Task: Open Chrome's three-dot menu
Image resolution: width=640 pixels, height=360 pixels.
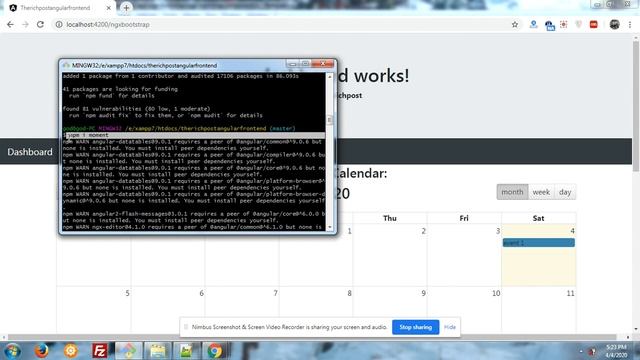Action: click(630, 24)
